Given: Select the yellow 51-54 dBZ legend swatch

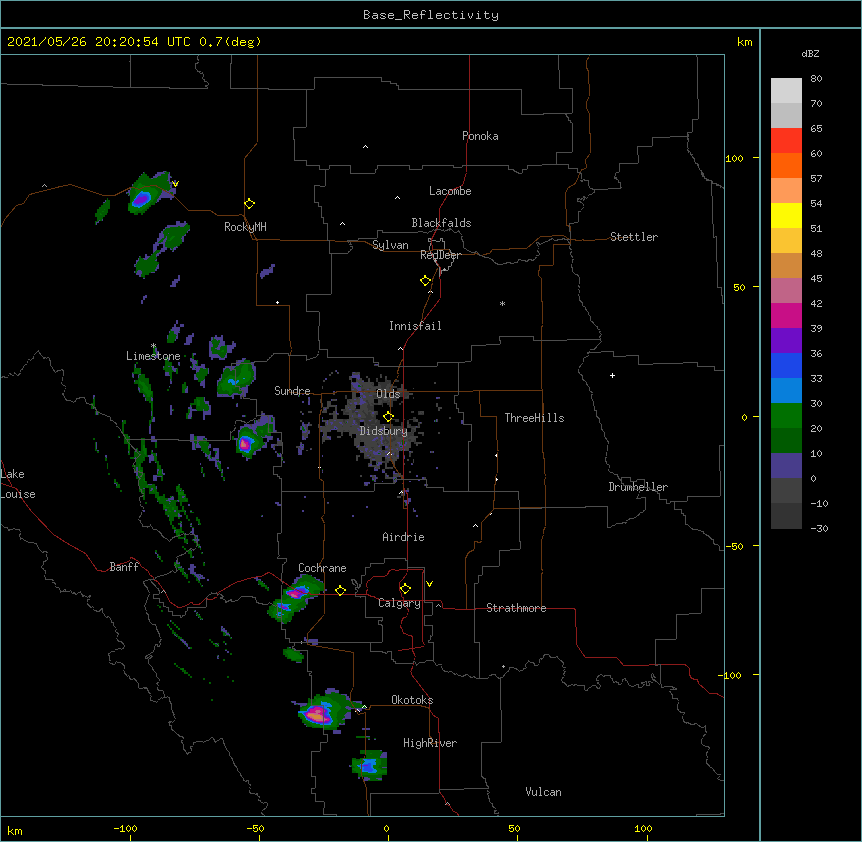Looking at the screenshot, I should [x=786, y=215].
